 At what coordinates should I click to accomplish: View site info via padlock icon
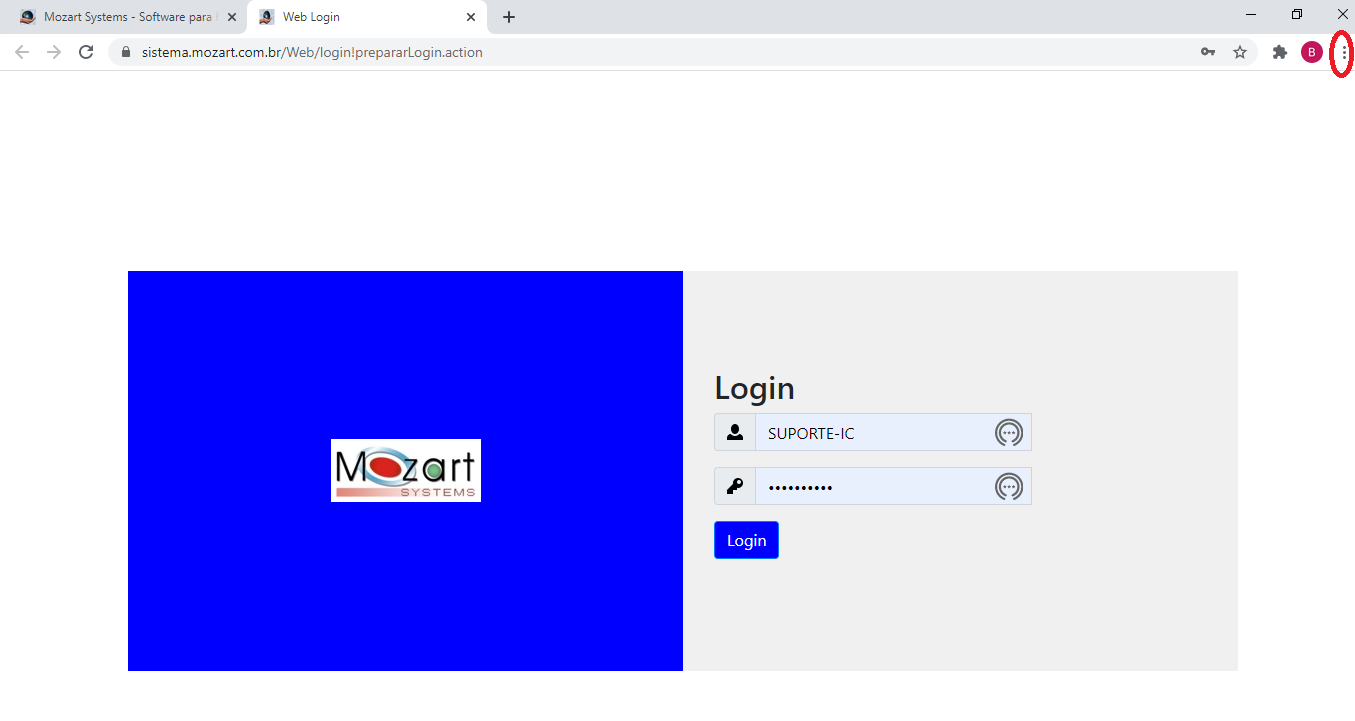pos(126,52)
